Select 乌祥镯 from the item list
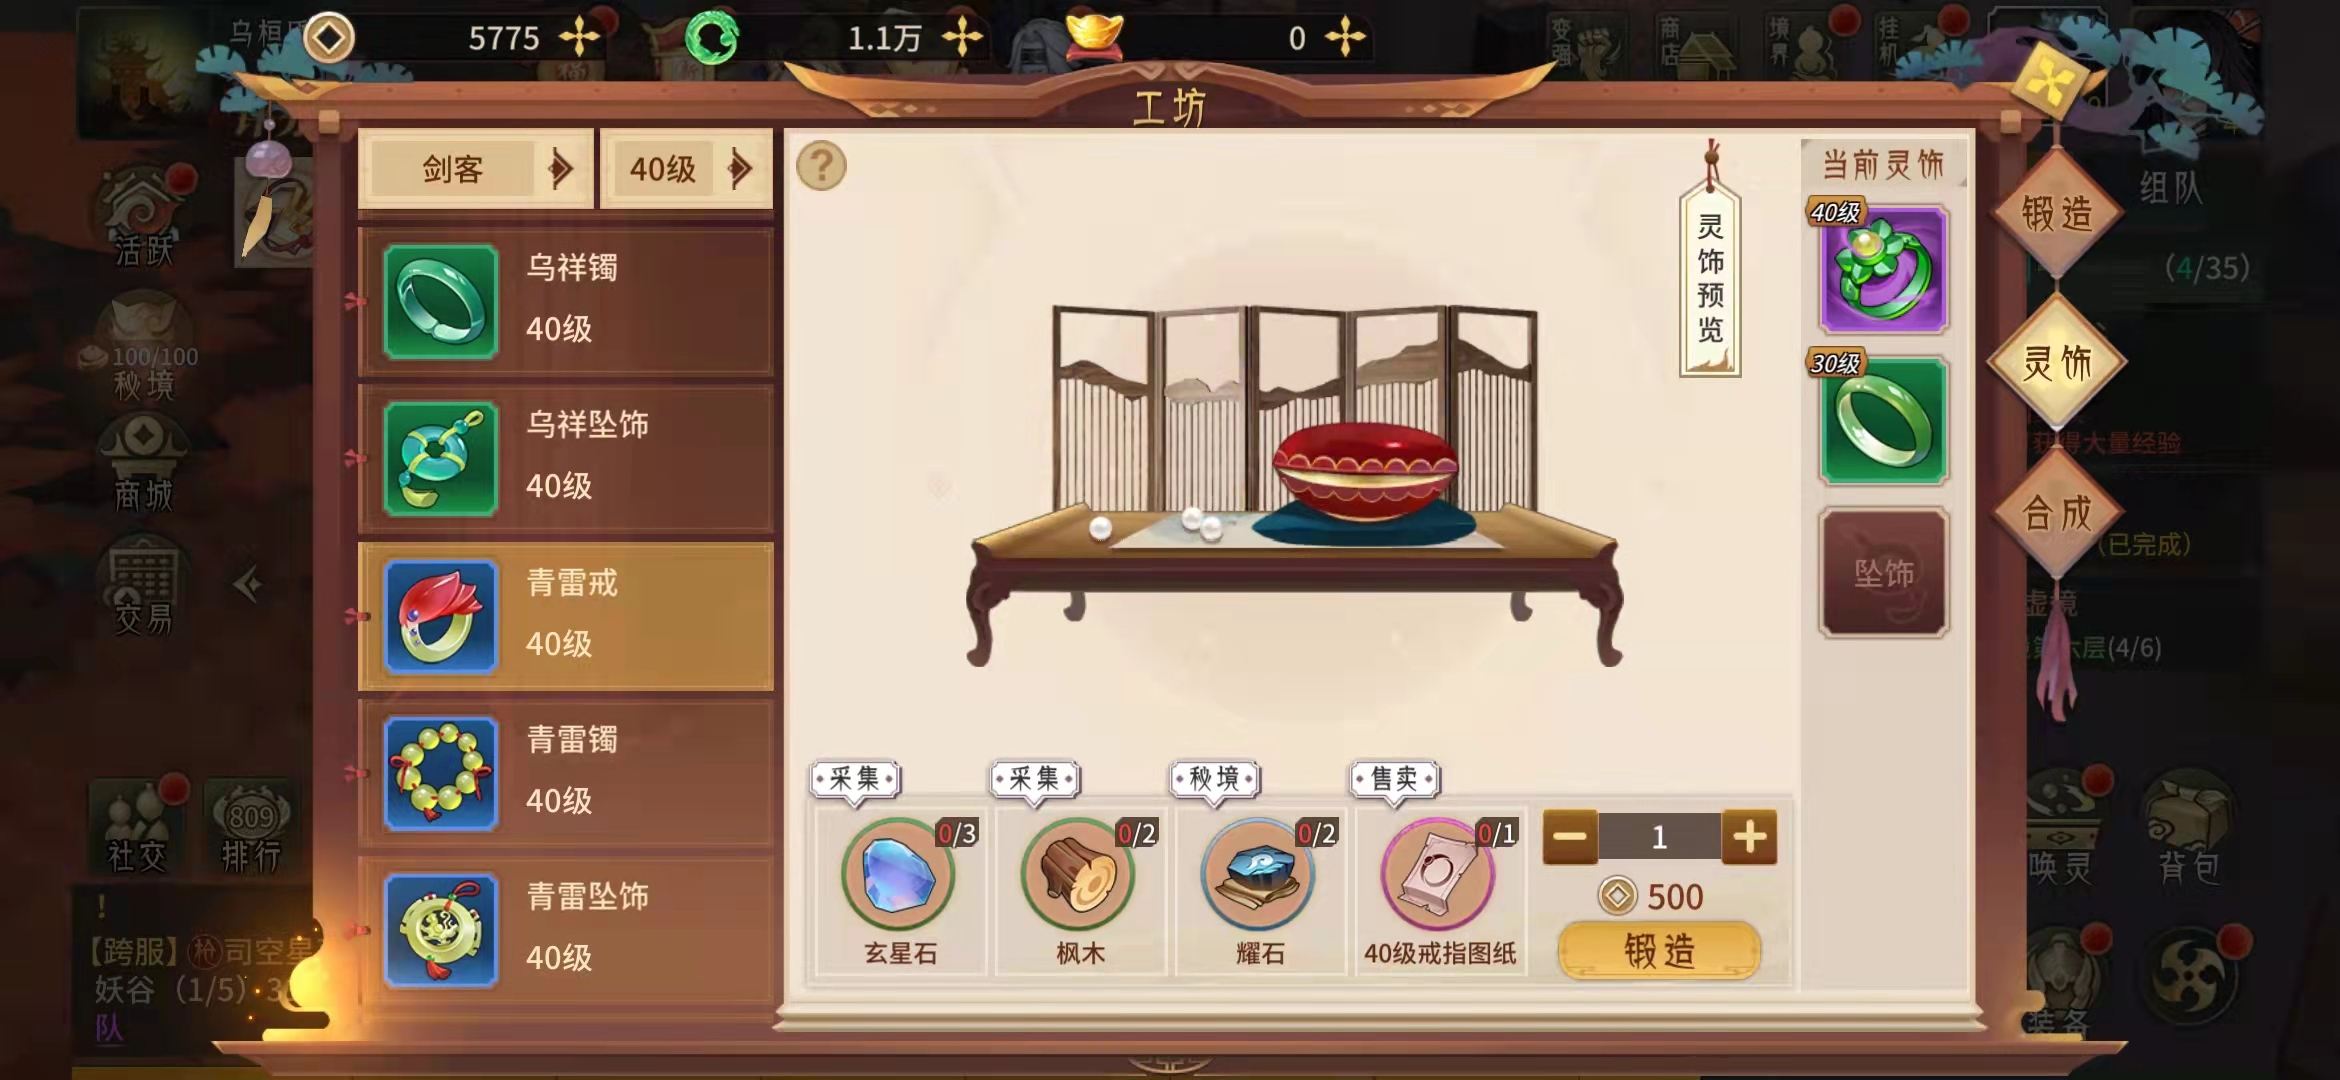Image resolution: width=2340 pixels, height=1080 pixels. [x=566, y=301]
